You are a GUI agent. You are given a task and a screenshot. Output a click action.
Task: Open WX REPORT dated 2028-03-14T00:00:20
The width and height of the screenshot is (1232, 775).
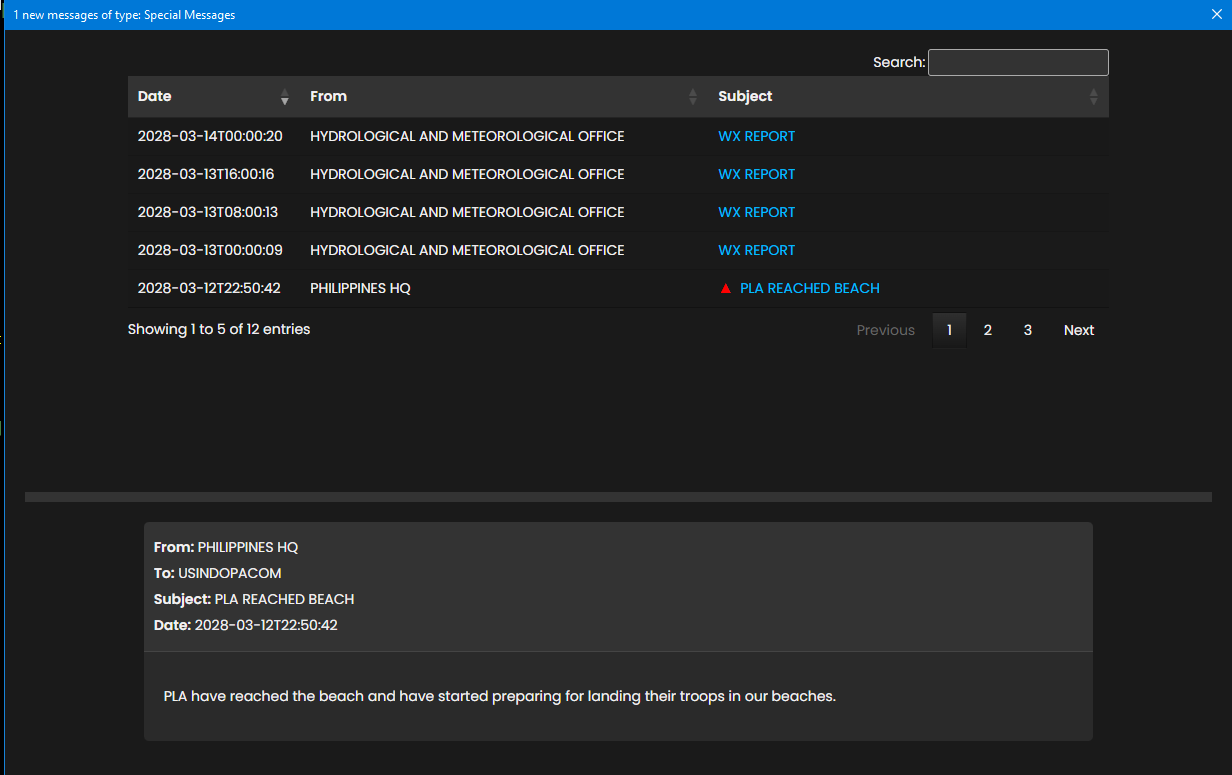[x=756, y=136]
